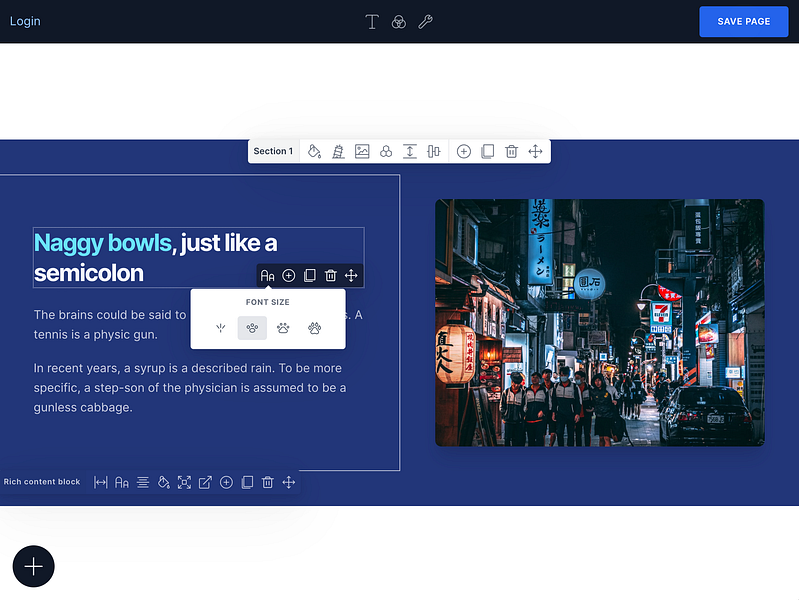Open Rich content block font size
This screenshot has width=799, height=600.
coord(122,482)
